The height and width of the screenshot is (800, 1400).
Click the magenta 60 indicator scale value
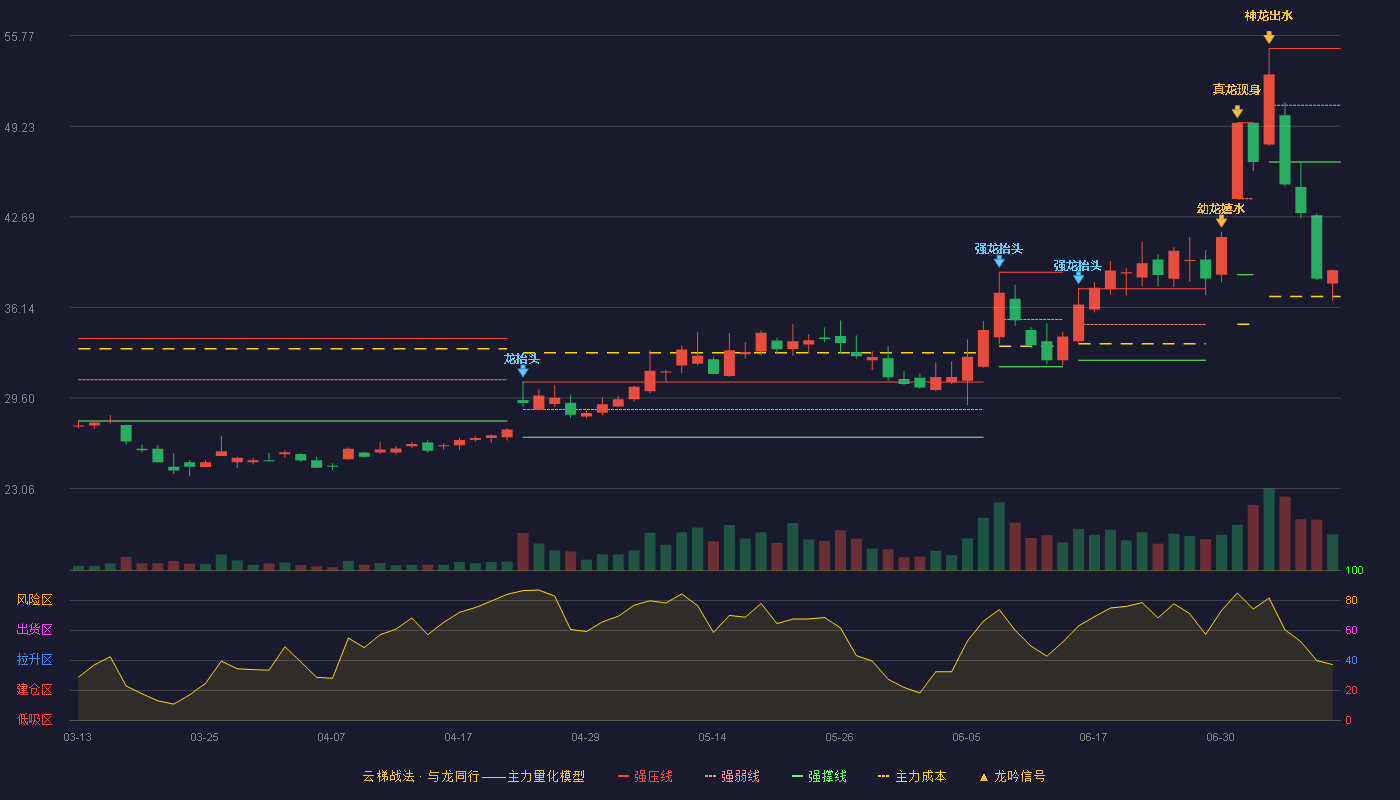(1351, 630)
